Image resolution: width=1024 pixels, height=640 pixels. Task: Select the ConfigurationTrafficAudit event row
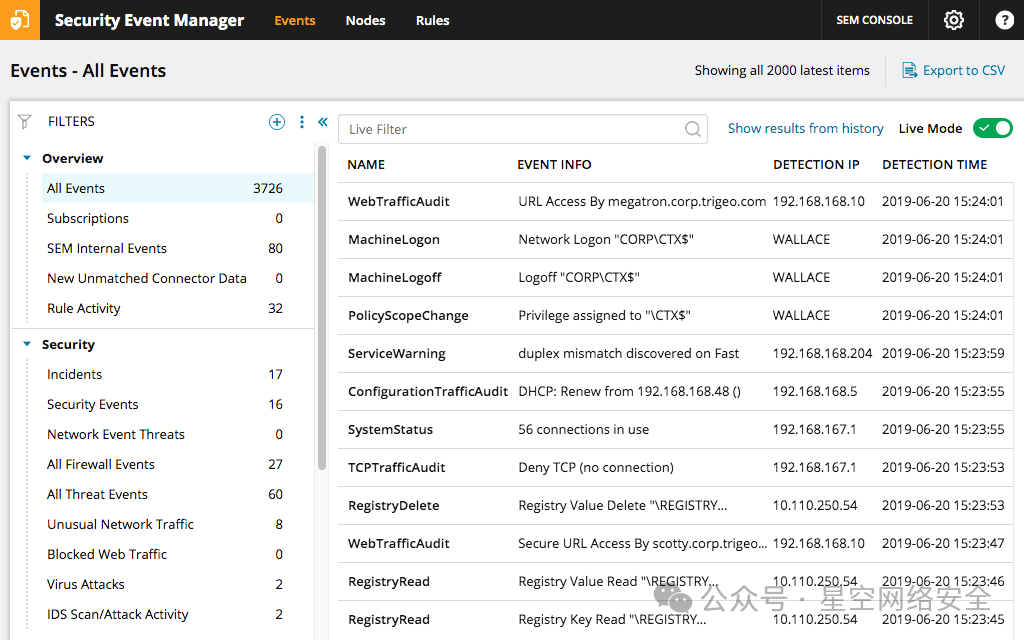pos(675,391)
